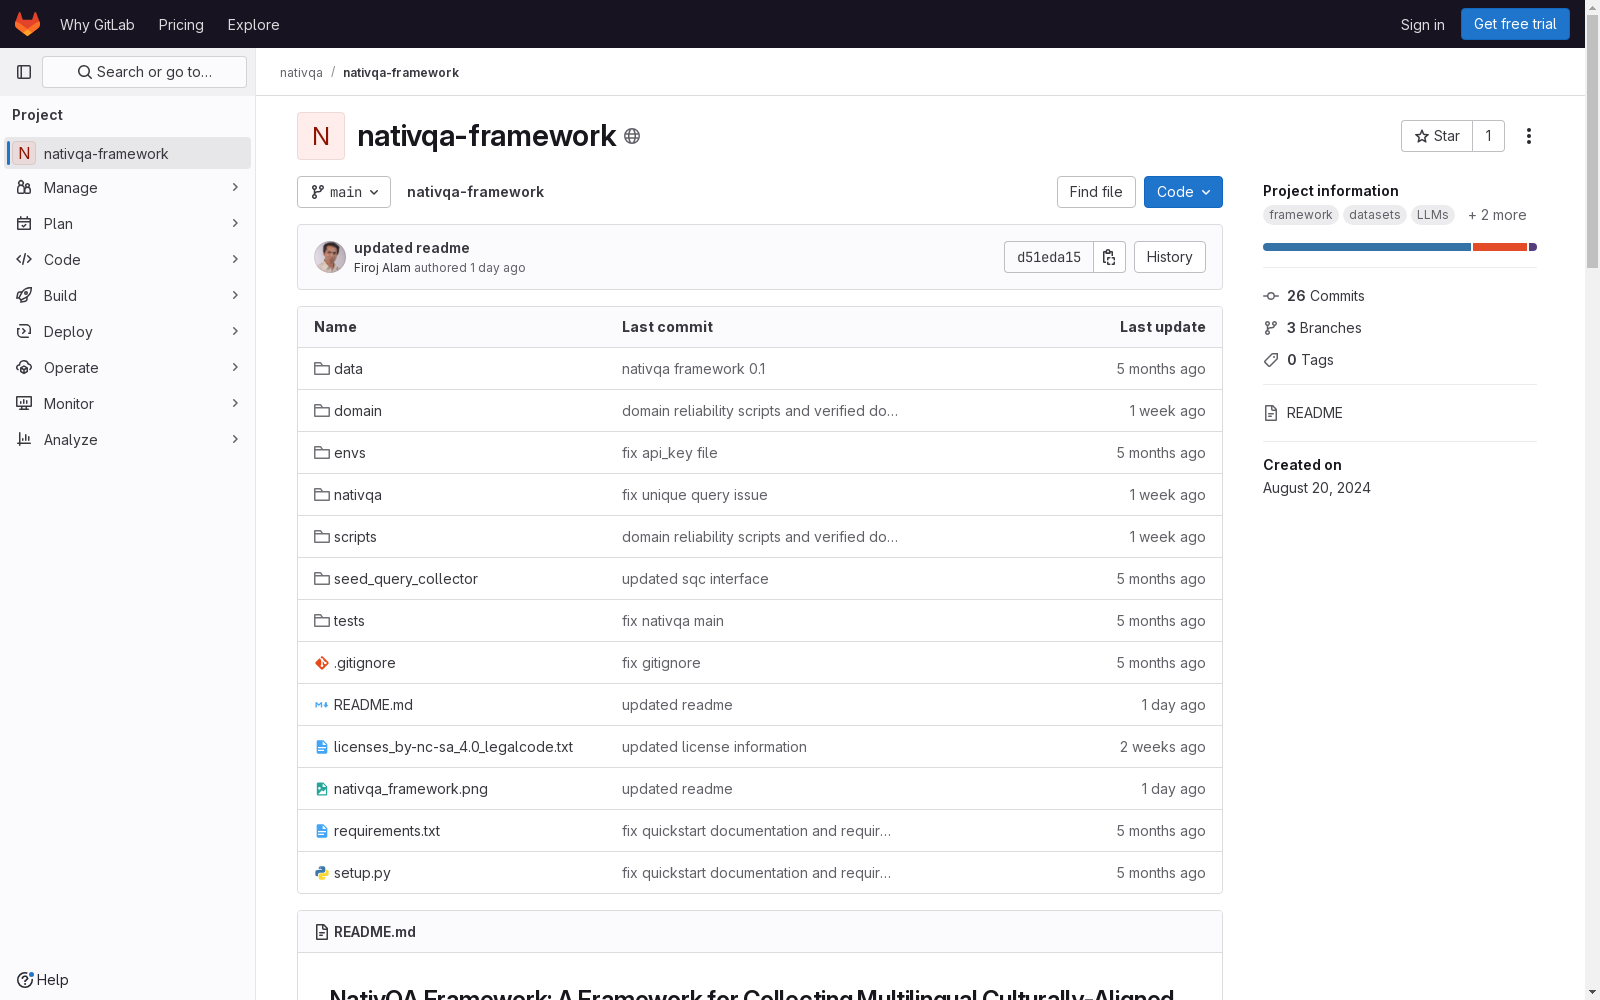Show + 2 more topics

[x=1497, y=215]
